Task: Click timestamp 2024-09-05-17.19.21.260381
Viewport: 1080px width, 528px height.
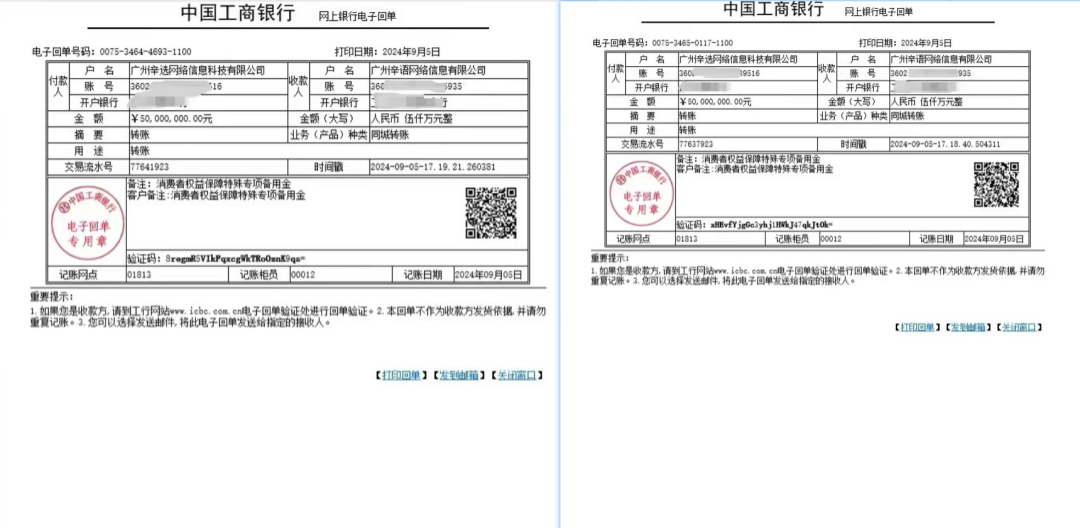Action: point(433,167)
